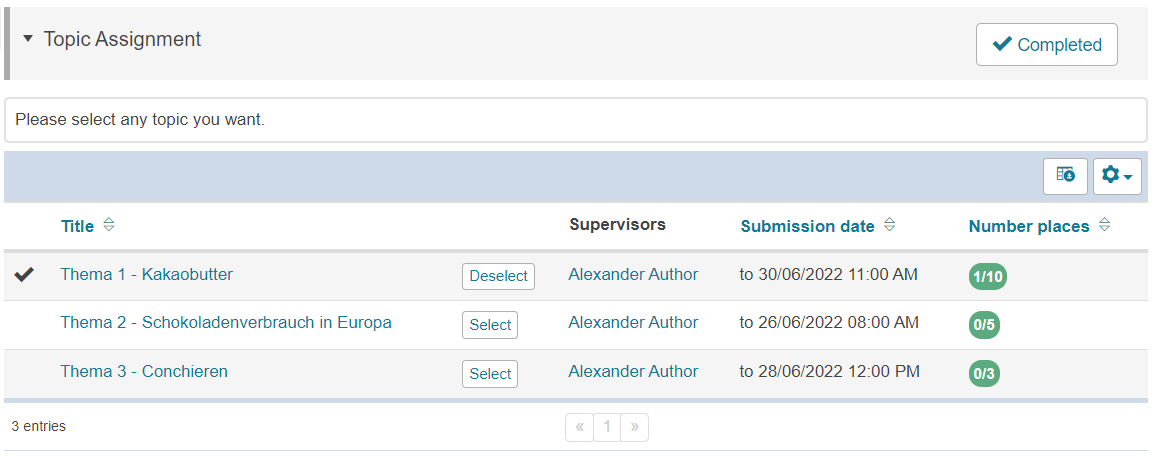Click page number 1 in pagination
This screenshot has height=469, width=1160.
[x=606, y=428]
